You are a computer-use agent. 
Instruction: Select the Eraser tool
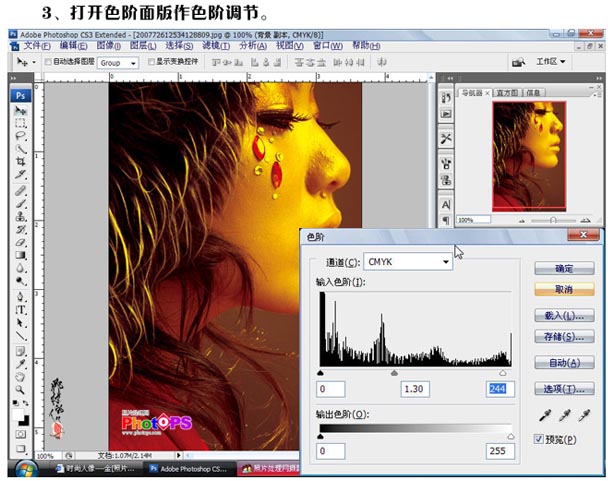(21, 242)
